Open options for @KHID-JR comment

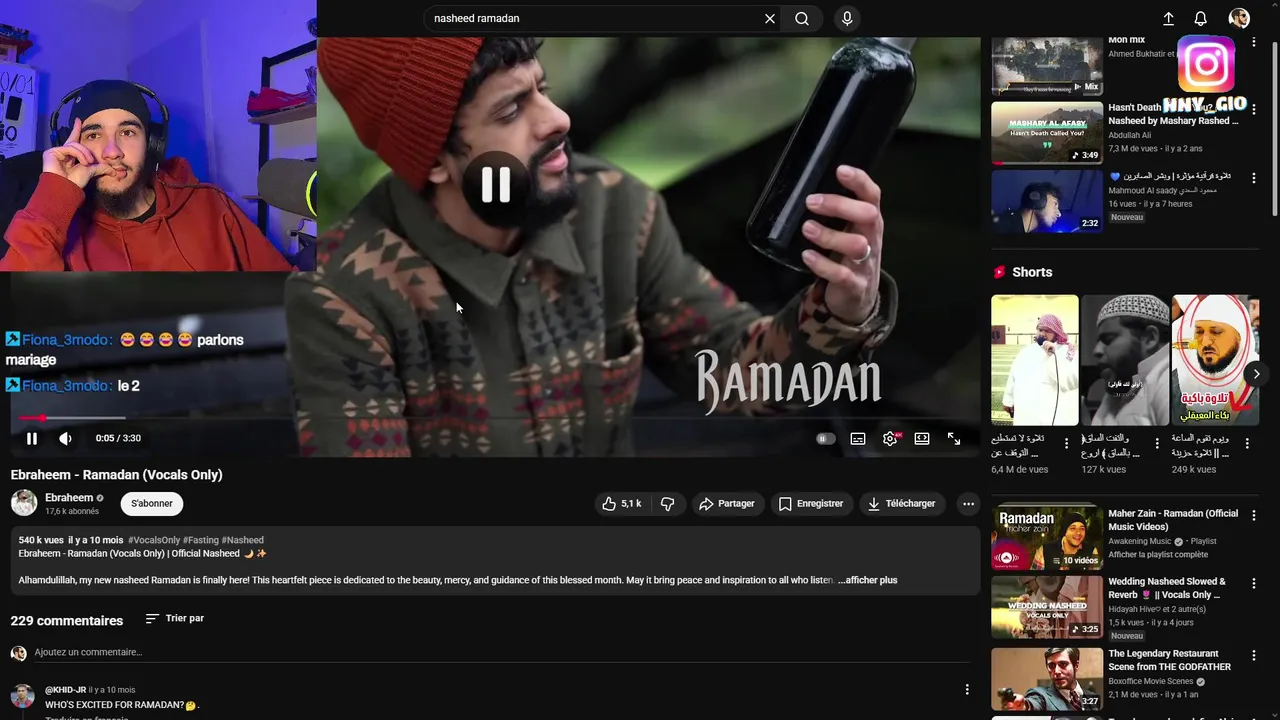[966, 689]
